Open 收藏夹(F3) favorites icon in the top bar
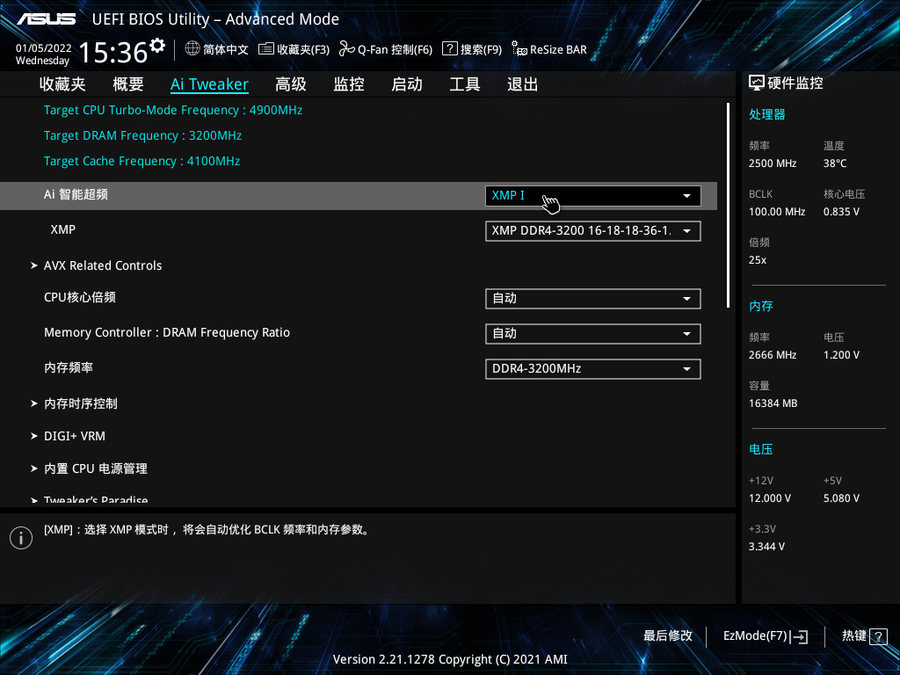This screenshot has width=900, height=675. coord(266,49)
